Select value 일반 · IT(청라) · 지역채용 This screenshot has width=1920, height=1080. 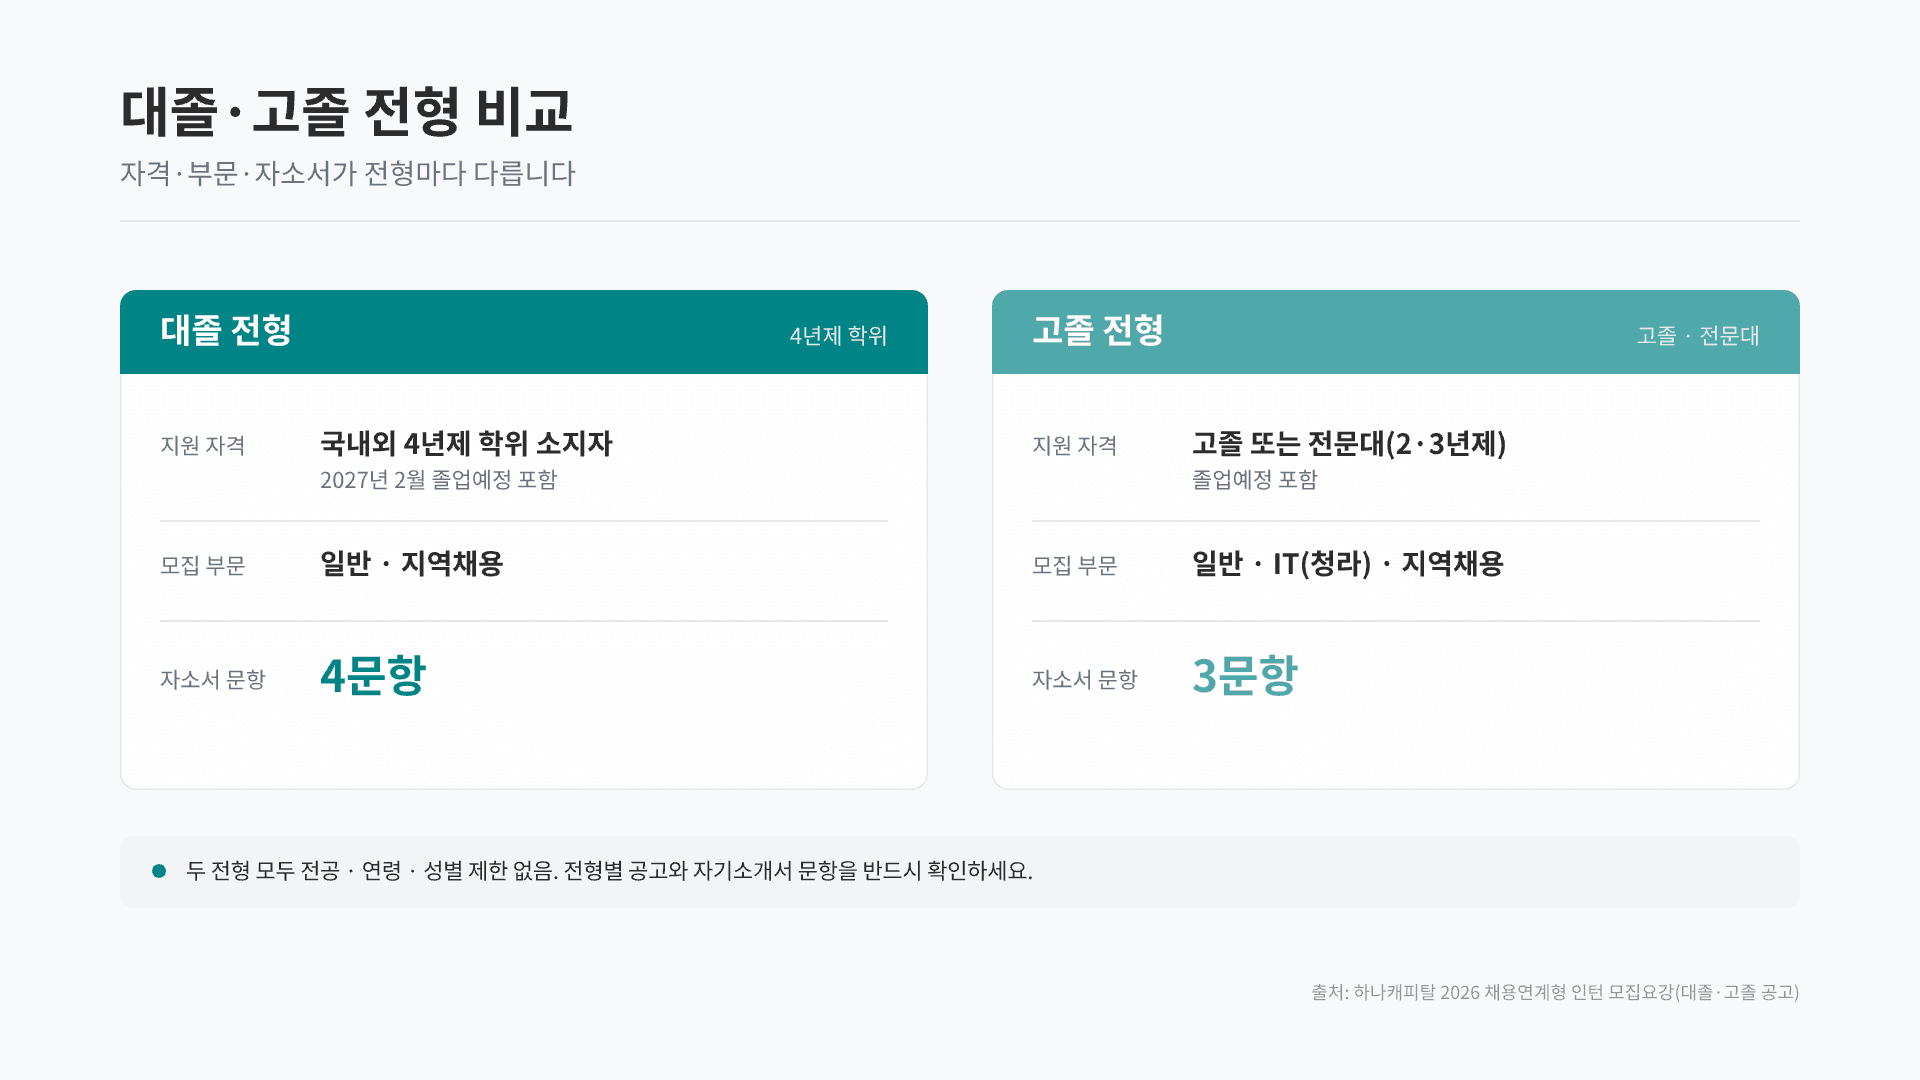pyautogui.click(x=1348, y=564)
